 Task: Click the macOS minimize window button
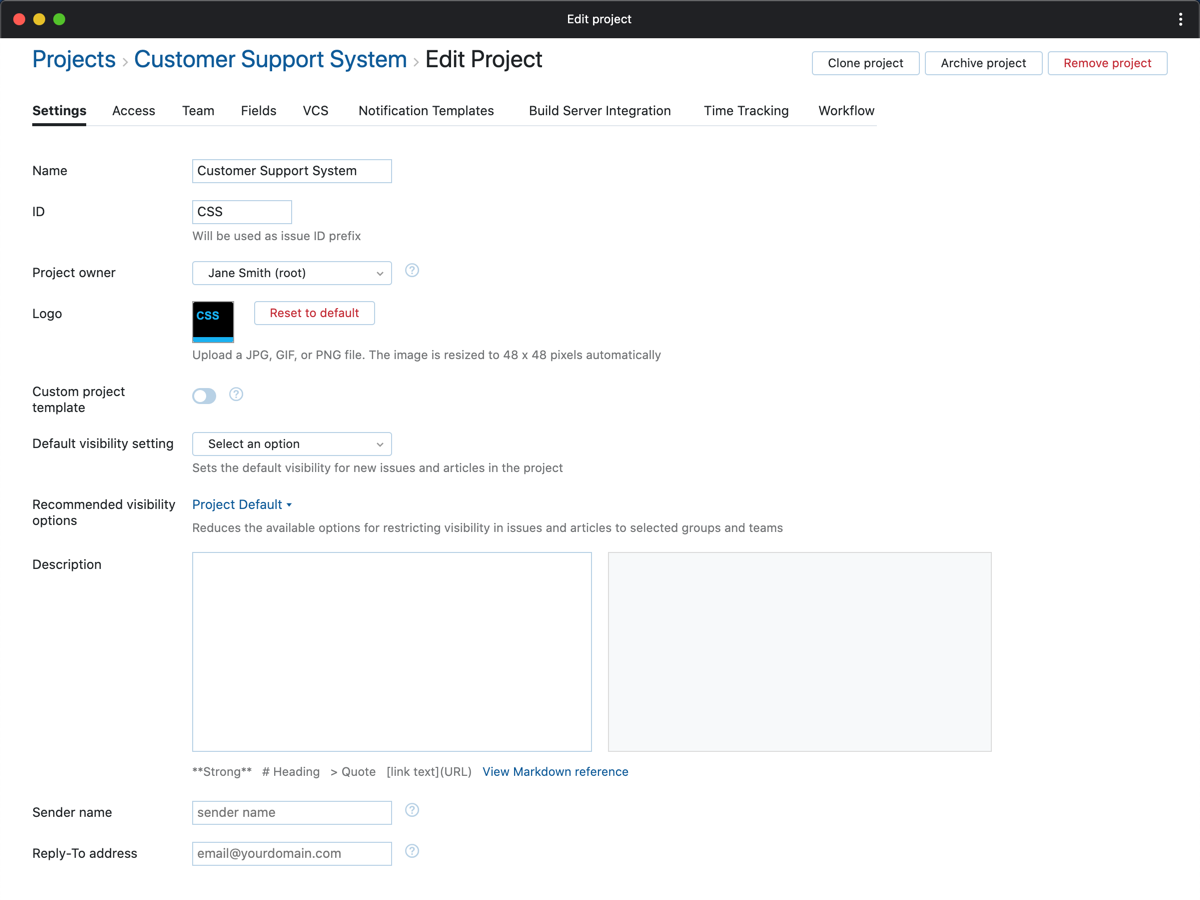coord(39,19)
